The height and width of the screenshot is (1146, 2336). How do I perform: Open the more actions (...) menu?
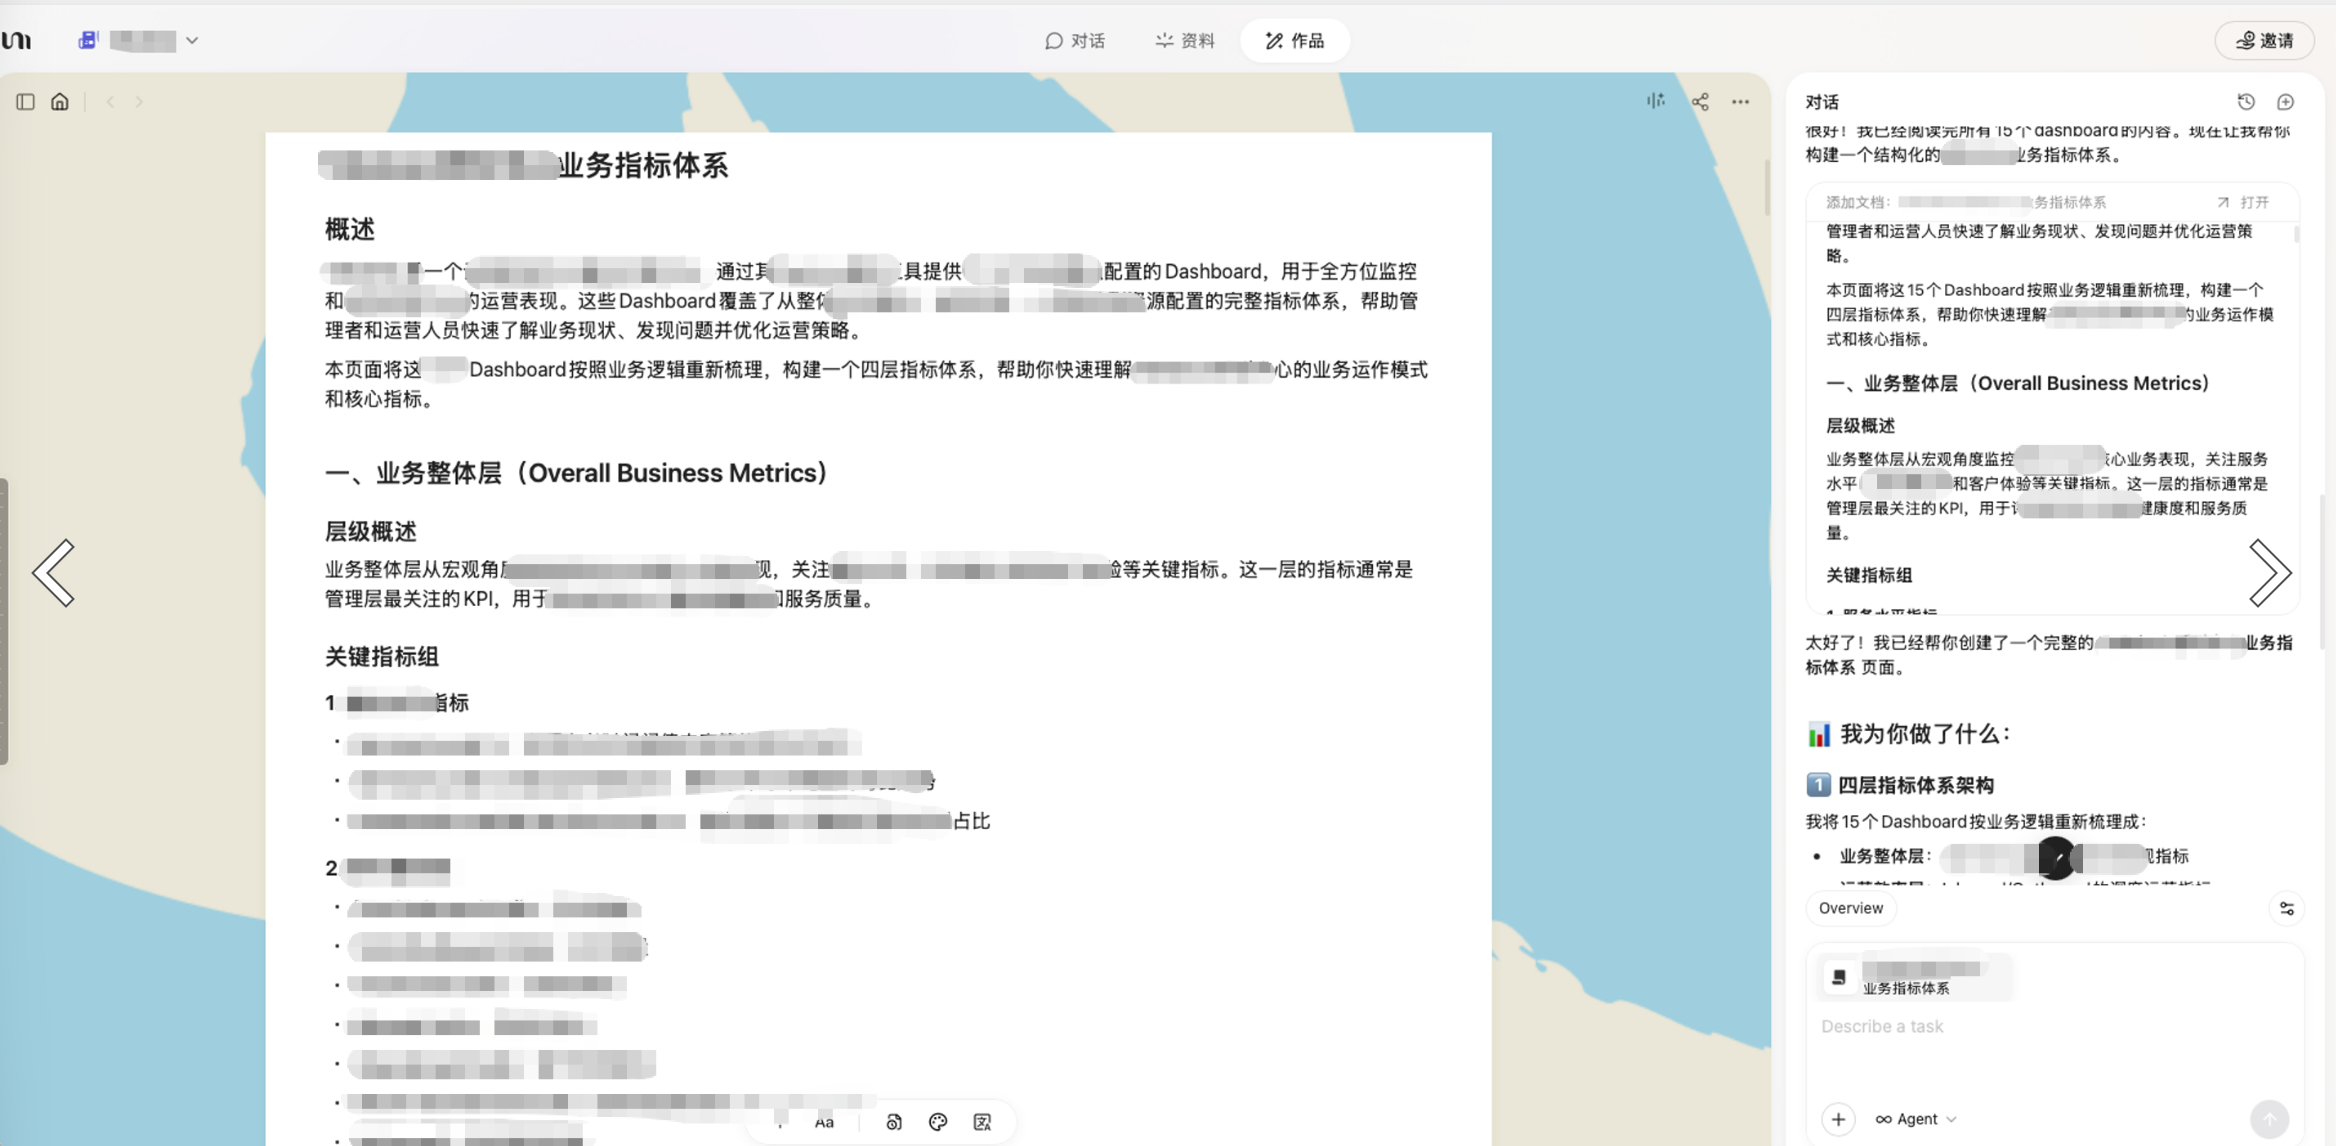(x=1741, y=101)
